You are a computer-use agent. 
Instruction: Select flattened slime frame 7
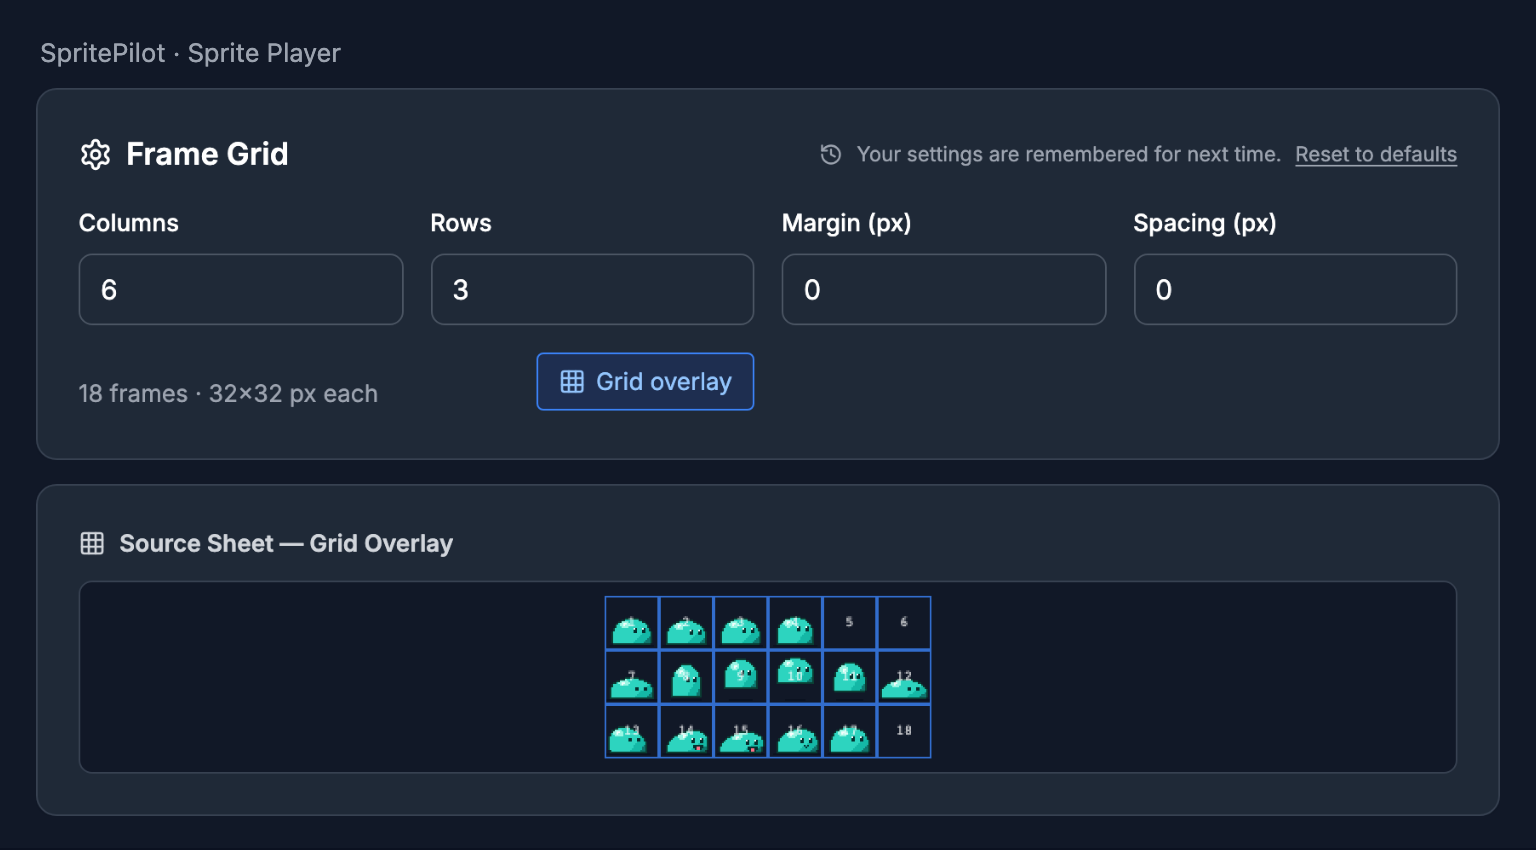pos(632,677)
